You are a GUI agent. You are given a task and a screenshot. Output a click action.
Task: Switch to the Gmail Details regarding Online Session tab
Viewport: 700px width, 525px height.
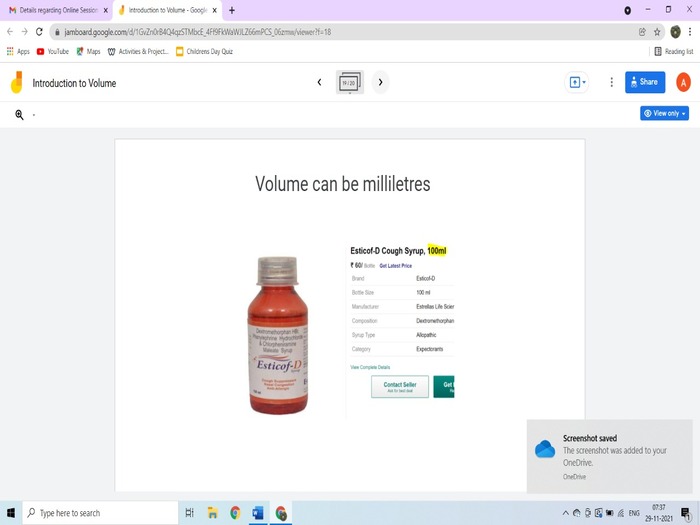point(54,10)
